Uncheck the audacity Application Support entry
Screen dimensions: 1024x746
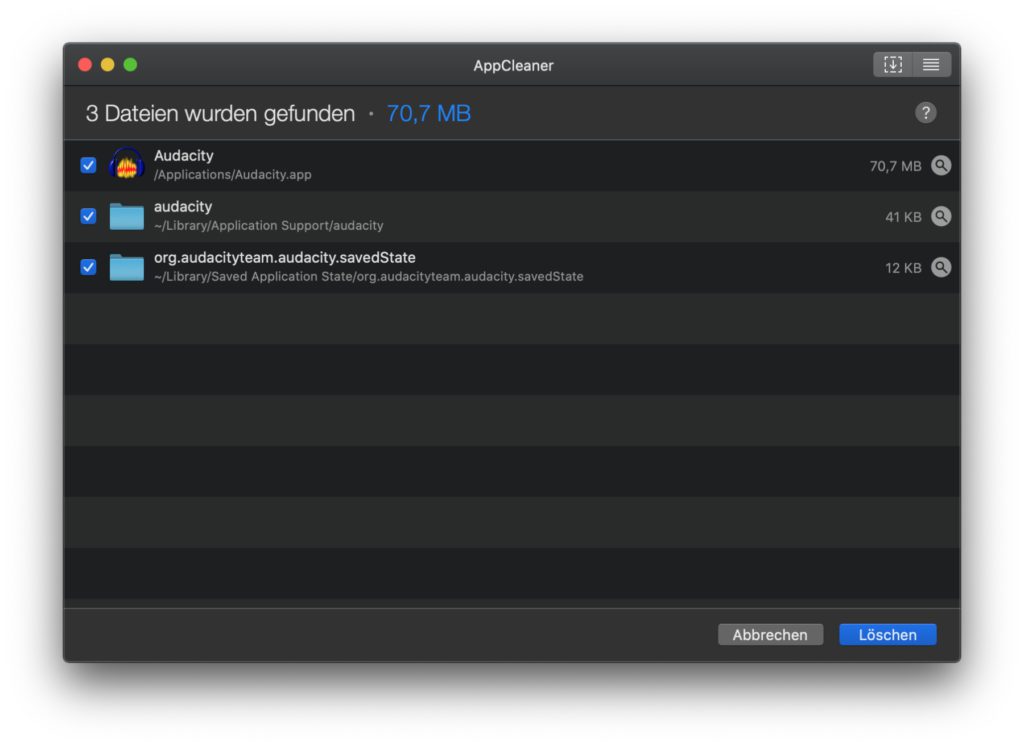(x=88, y=215)
